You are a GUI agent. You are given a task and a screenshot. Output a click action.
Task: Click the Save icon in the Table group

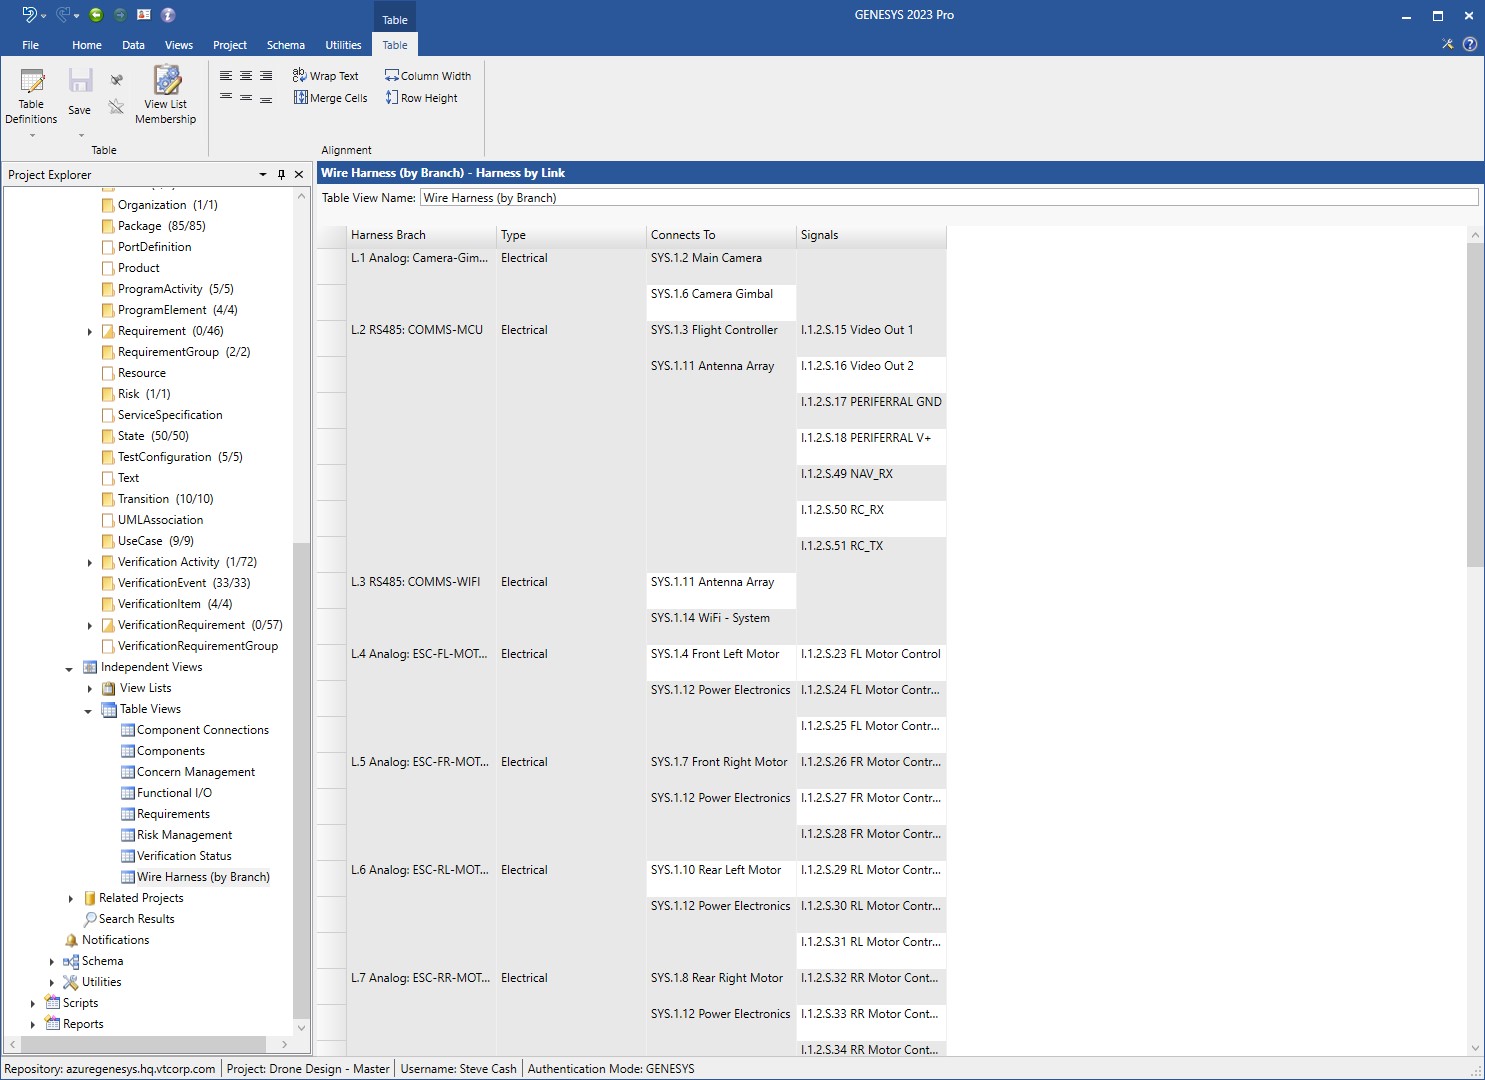[79, 85]
